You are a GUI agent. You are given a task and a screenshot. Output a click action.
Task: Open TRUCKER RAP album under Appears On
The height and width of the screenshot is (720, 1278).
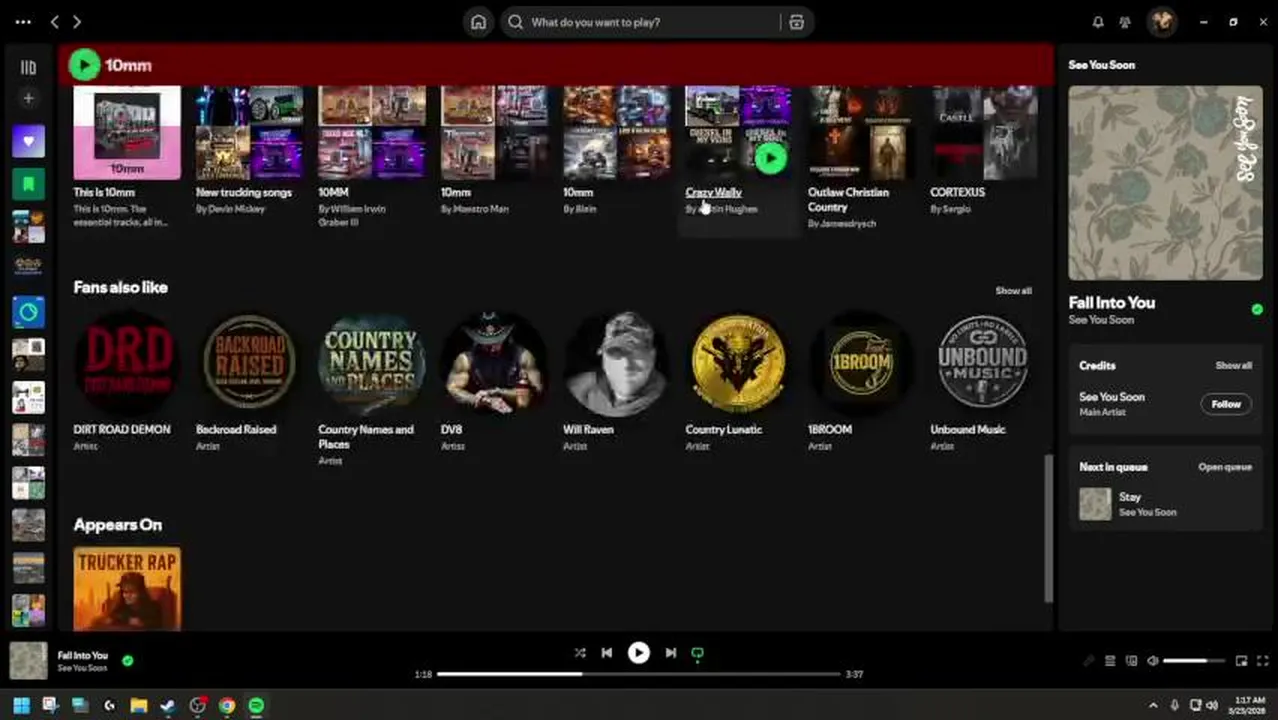pyautogui.click(x=127, y=589)
